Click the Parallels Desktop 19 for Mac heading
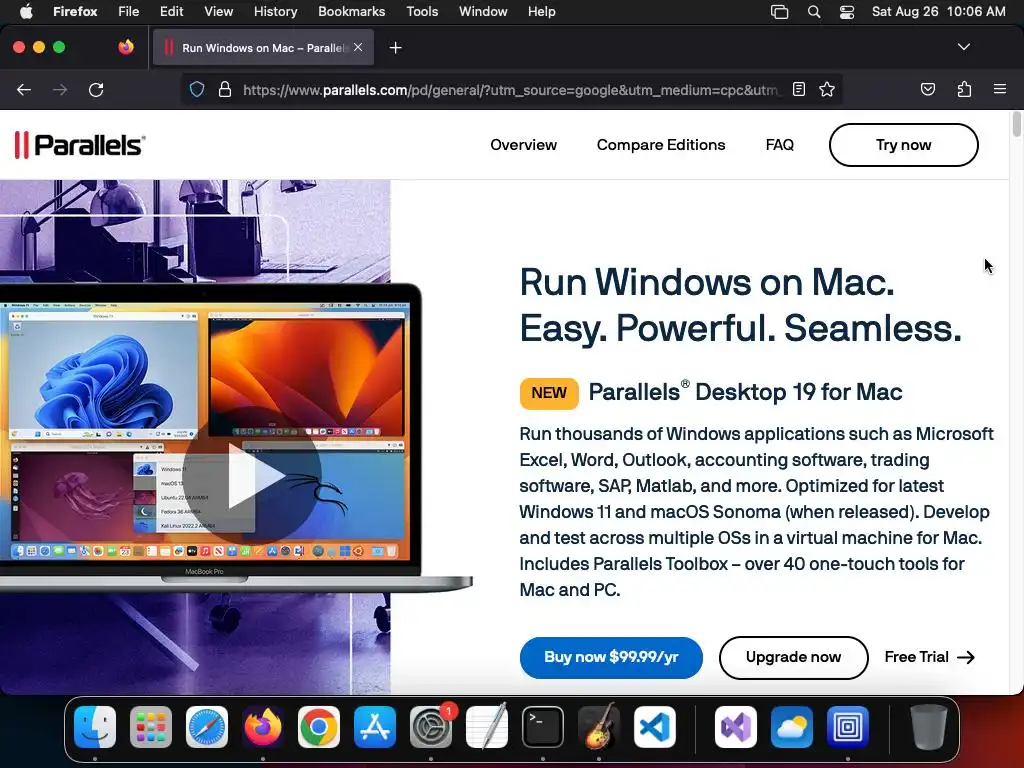This screenshot has height=768, width=1024. (x=745, y=392)
